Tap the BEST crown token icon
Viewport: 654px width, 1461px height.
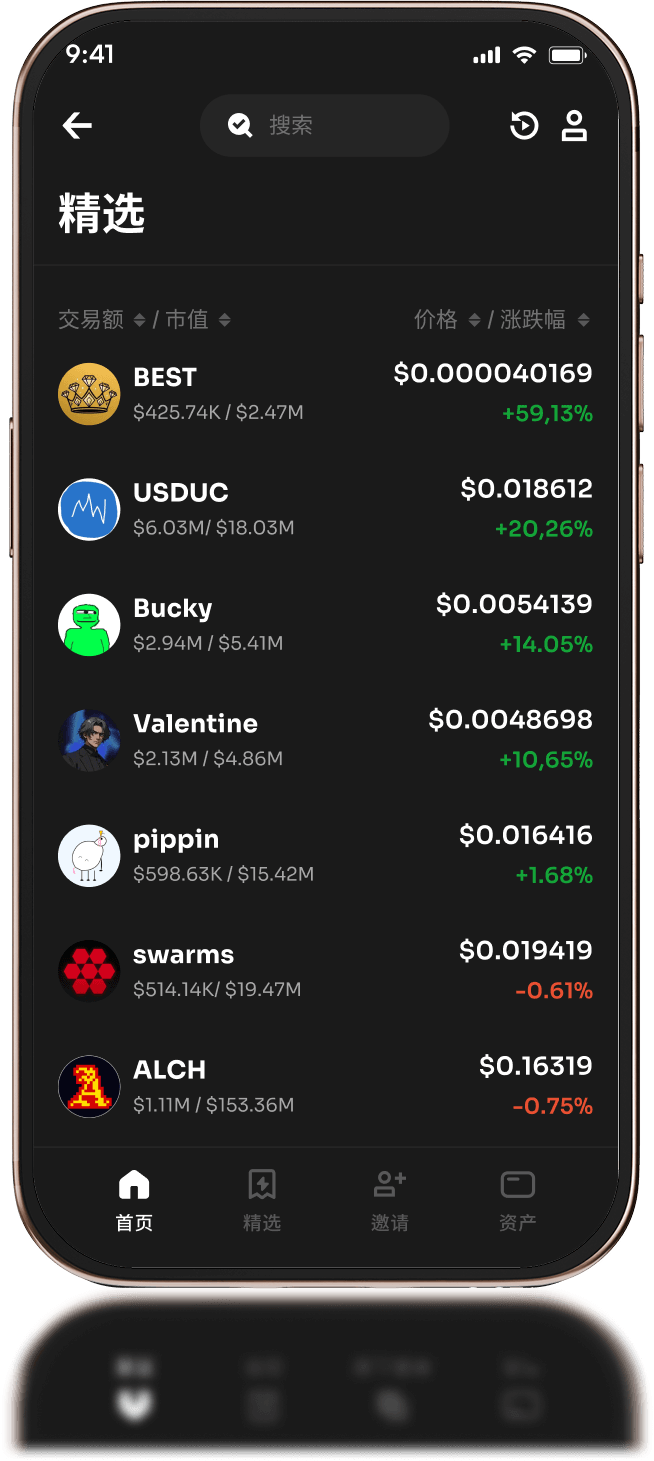(89, 394)
